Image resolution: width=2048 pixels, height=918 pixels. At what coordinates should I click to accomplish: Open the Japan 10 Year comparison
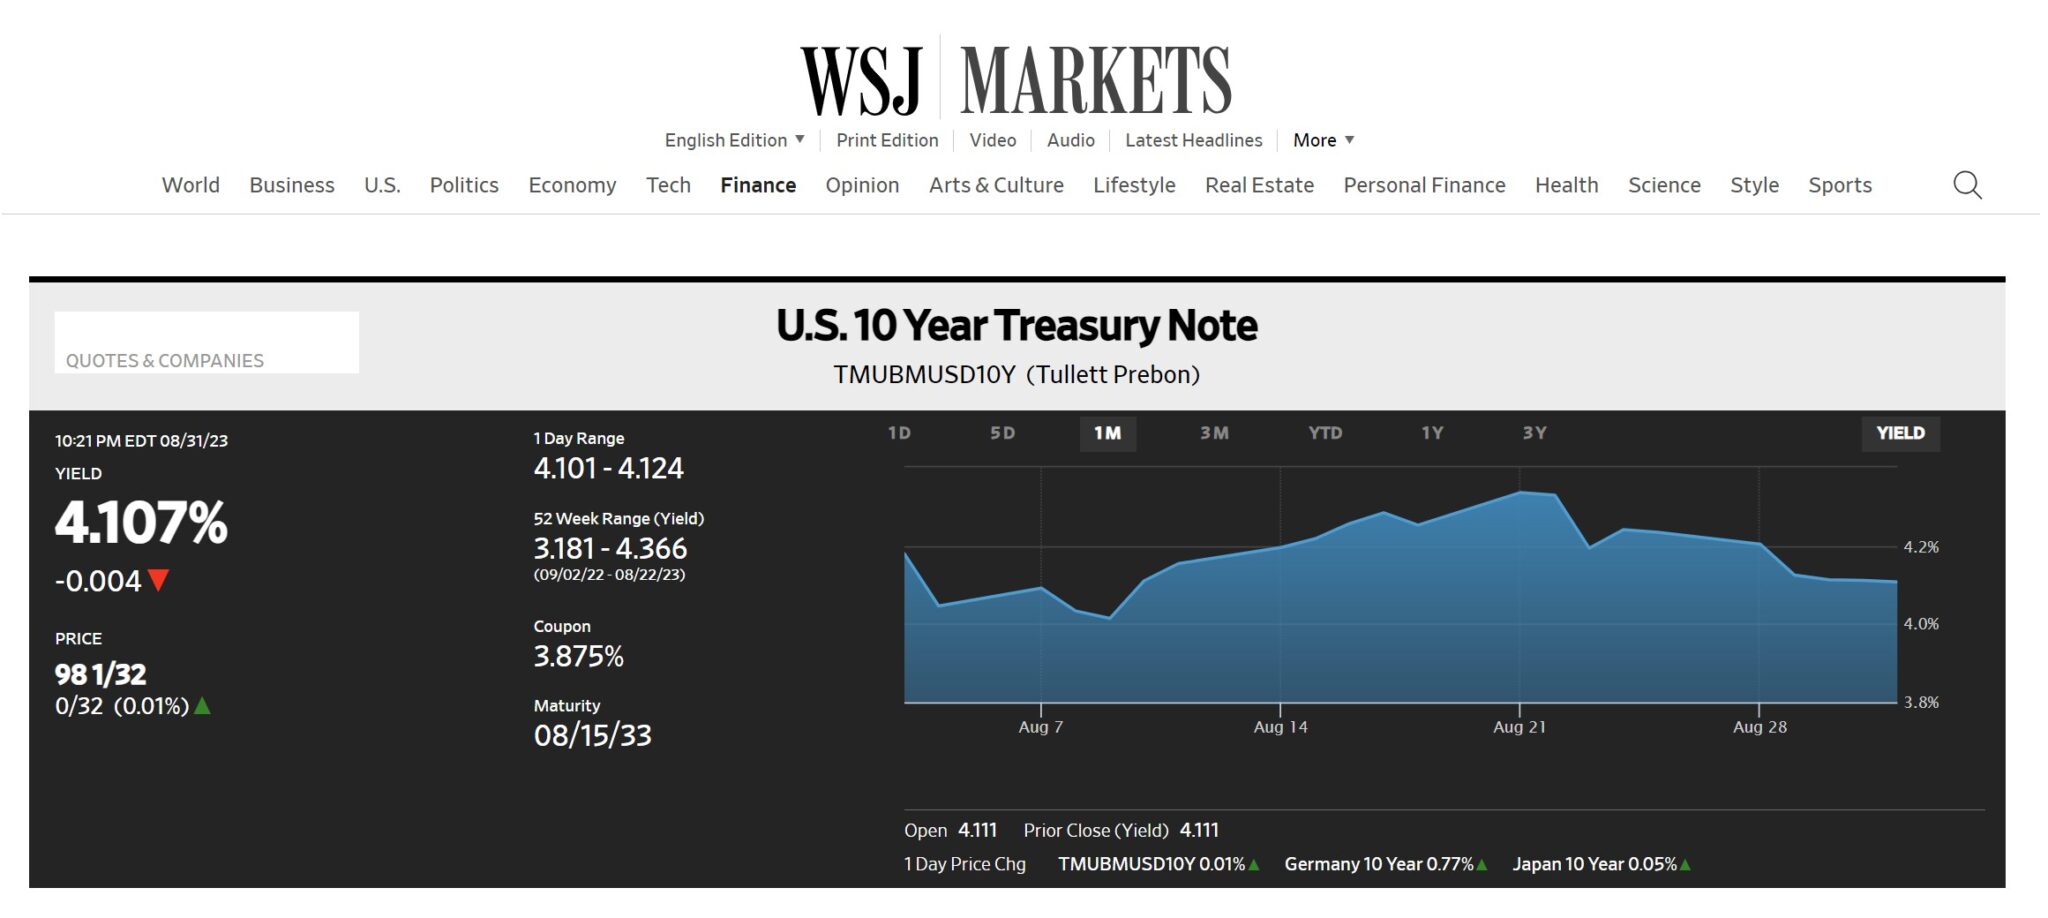1594,864
